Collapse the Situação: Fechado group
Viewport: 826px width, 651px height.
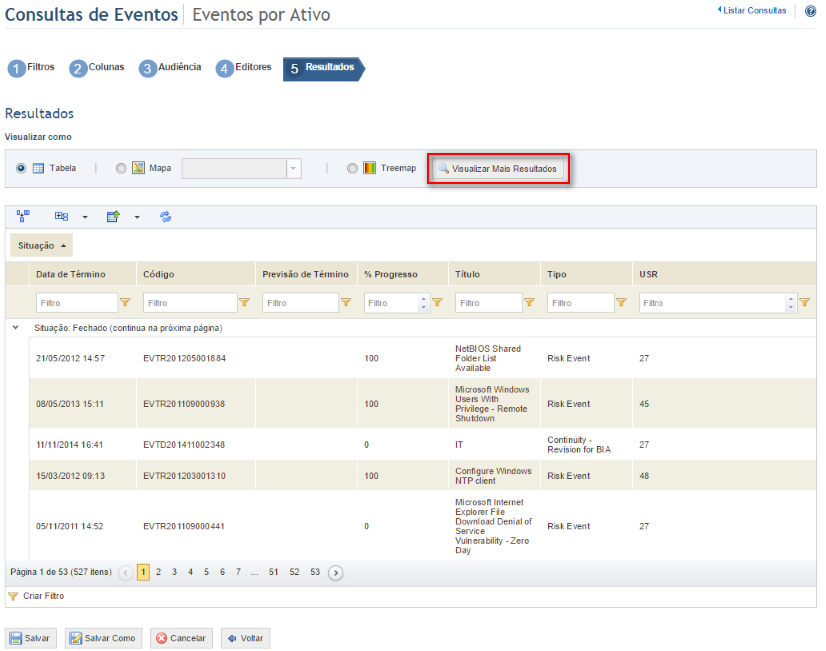pos(16,328)
